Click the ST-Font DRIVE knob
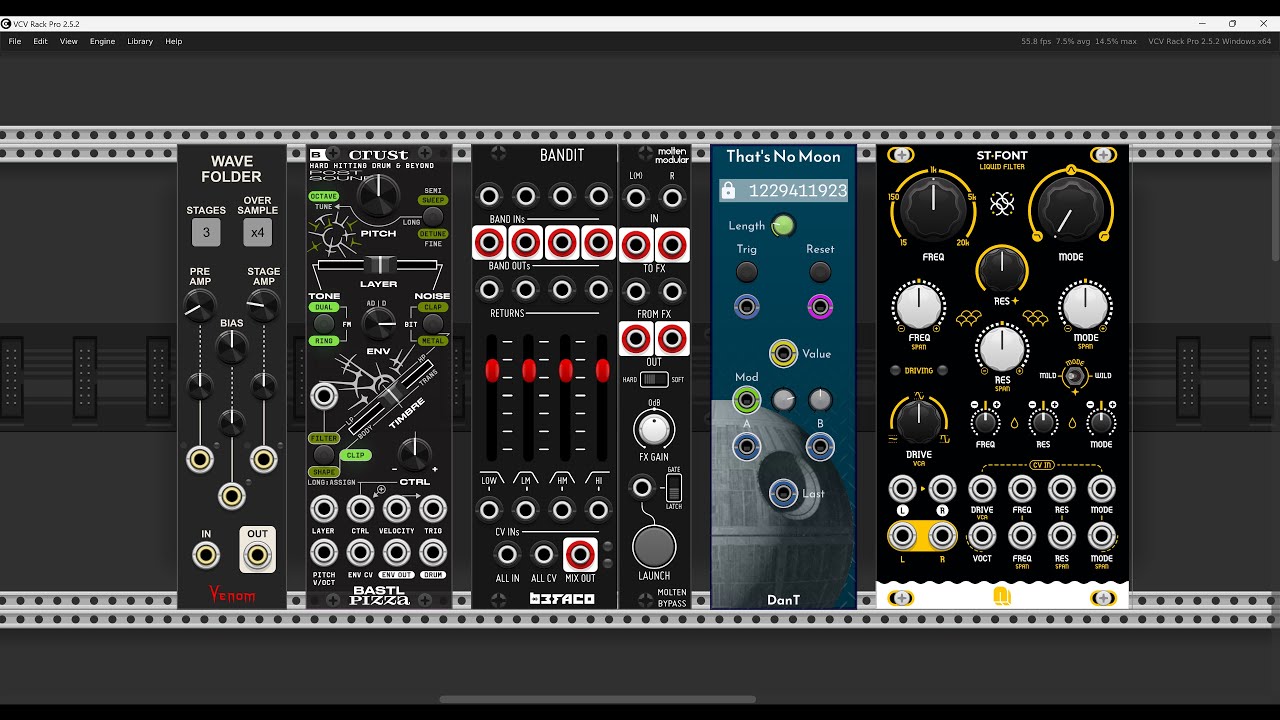This screenshot has height=720, width=1280. tap(919, 419)
